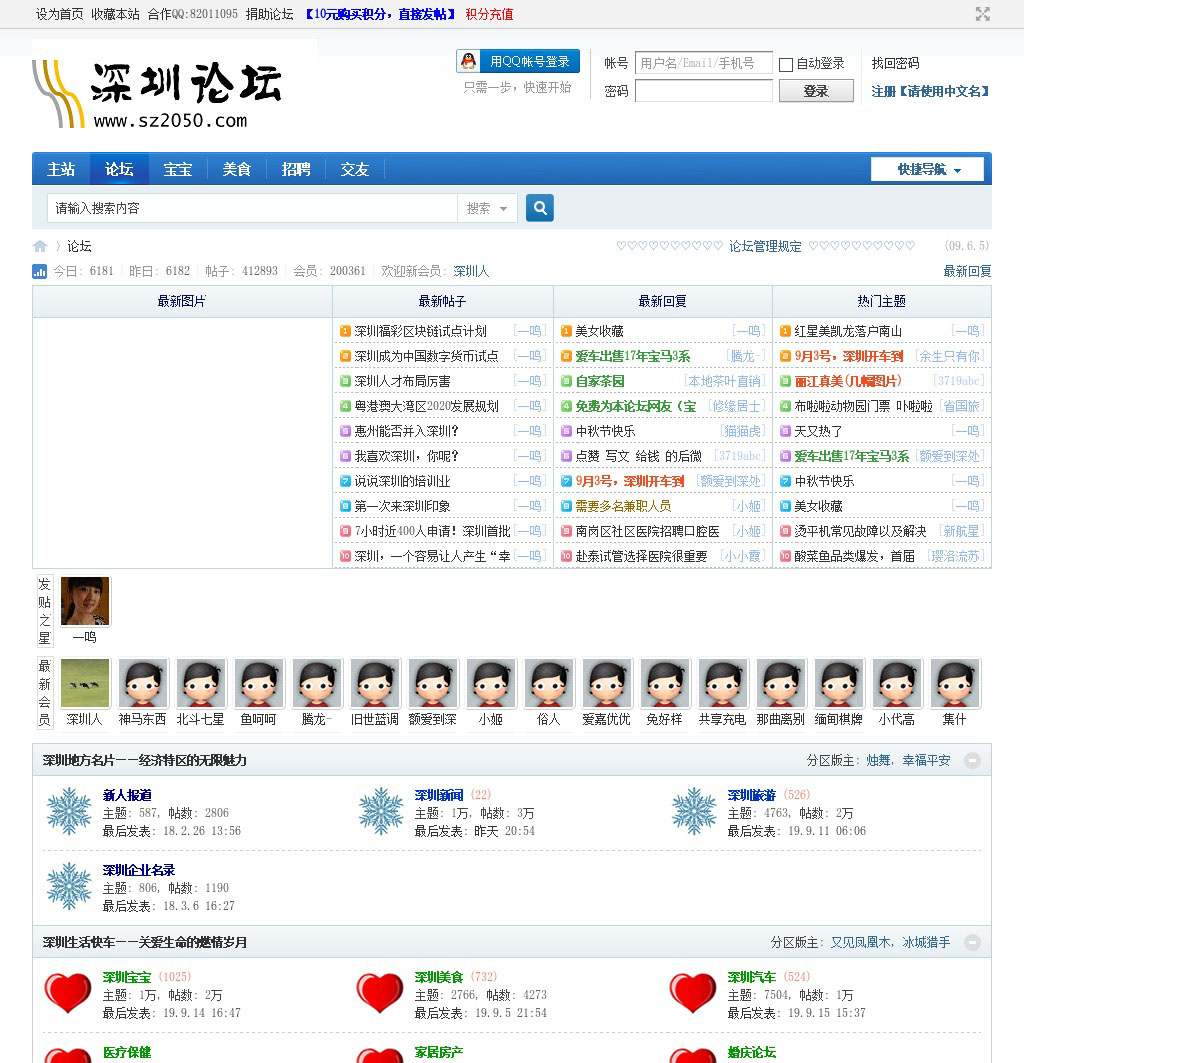This screenshot has width=1200, height=1063.
Task: Enable the 自动登录 checkbox
Action: (x=786, y=65)
